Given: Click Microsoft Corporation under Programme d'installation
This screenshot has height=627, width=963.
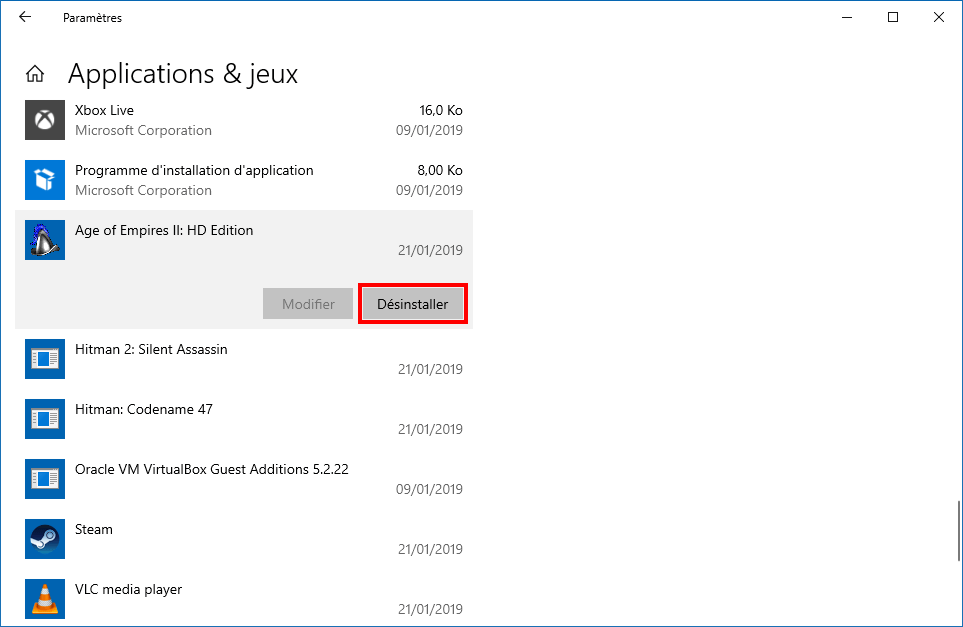Looking at the screenshot, I should (x=143, y=190).
